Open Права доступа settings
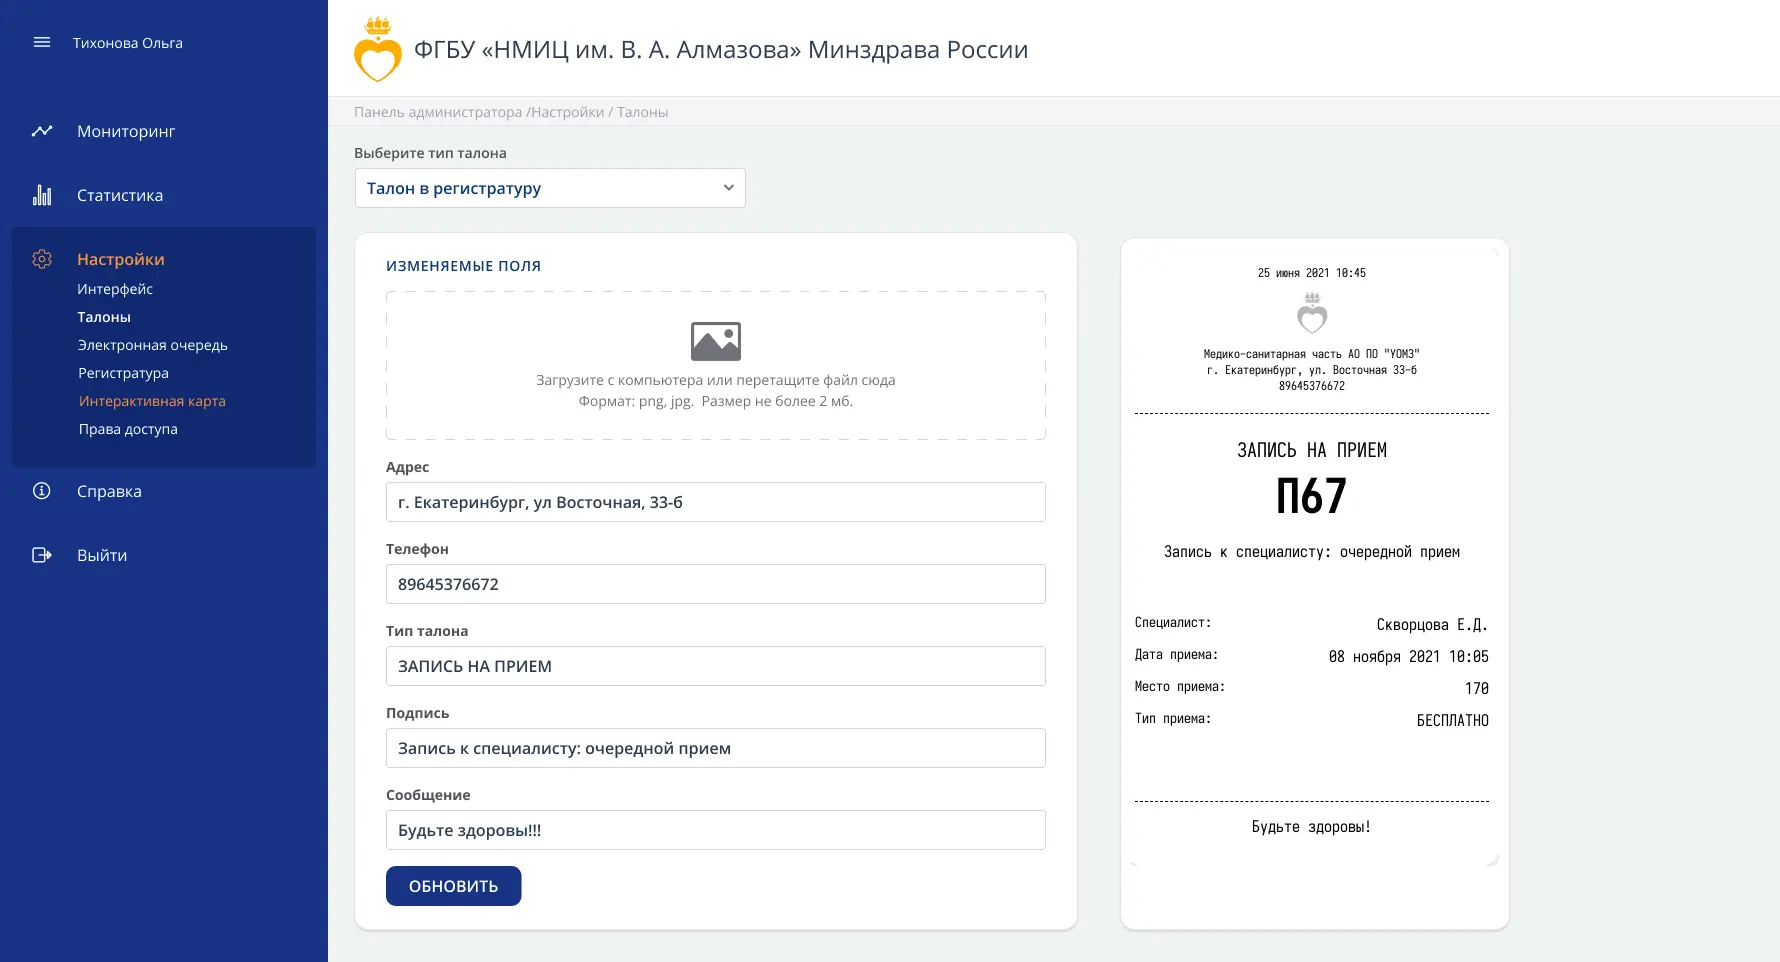Viewport: 1780px width, 962px height. coord(128,429)
